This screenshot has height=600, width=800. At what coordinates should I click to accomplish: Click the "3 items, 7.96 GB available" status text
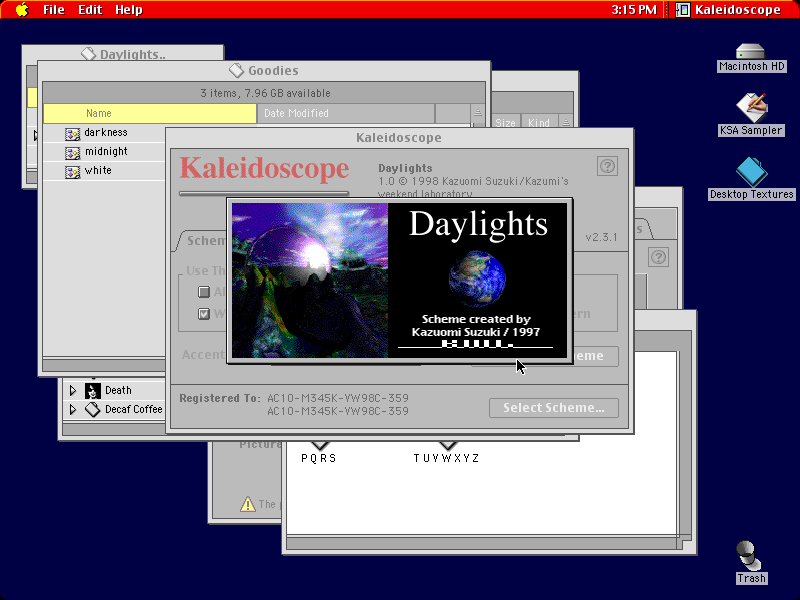pyautogui.click(x=265, y=93)
